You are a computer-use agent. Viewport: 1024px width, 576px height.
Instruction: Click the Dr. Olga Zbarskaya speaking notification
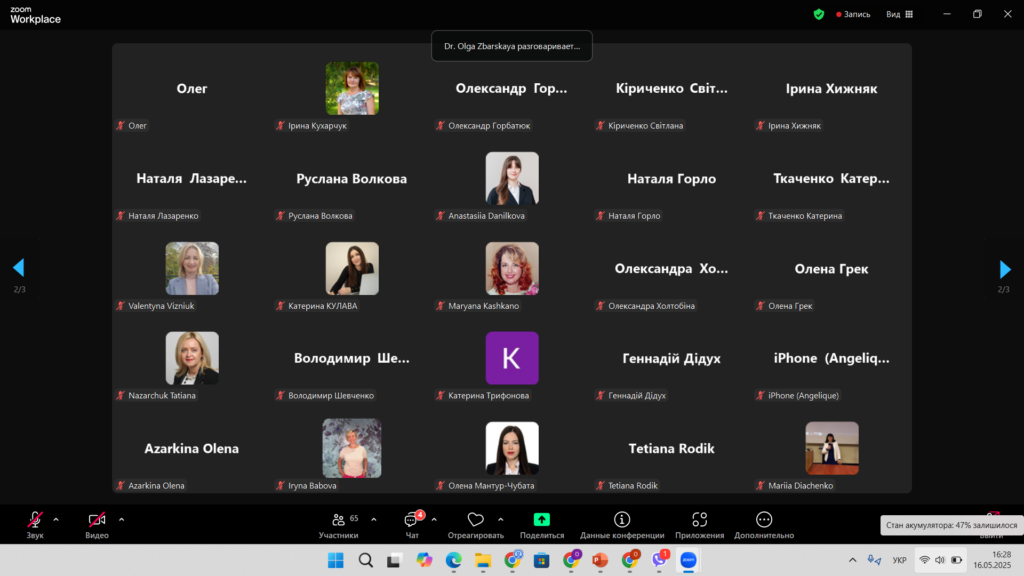(512, 46)
